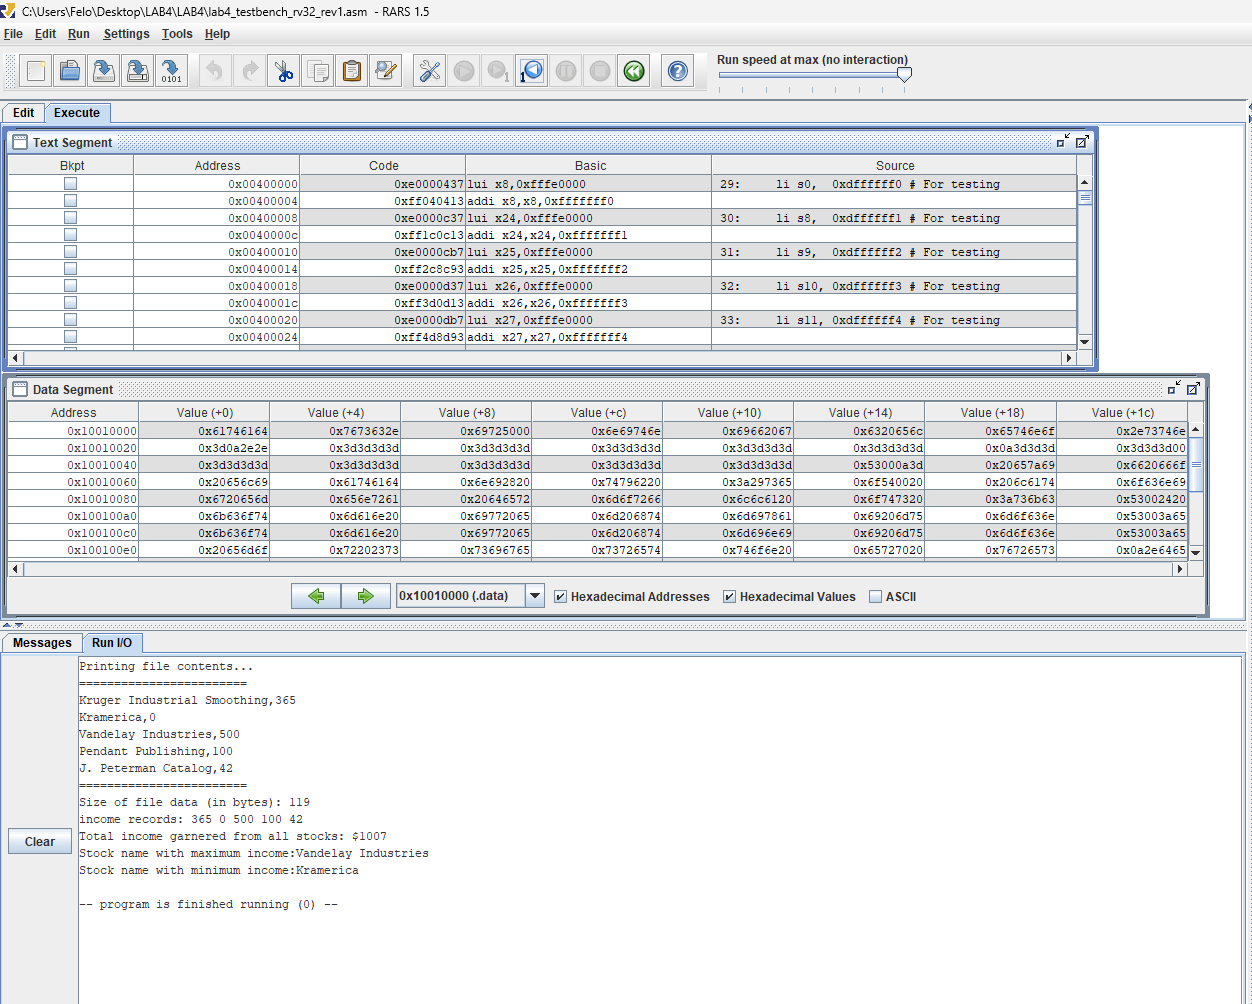Click the Pause execution icon
1252x1004 pixels.
(x=566, y=71)
